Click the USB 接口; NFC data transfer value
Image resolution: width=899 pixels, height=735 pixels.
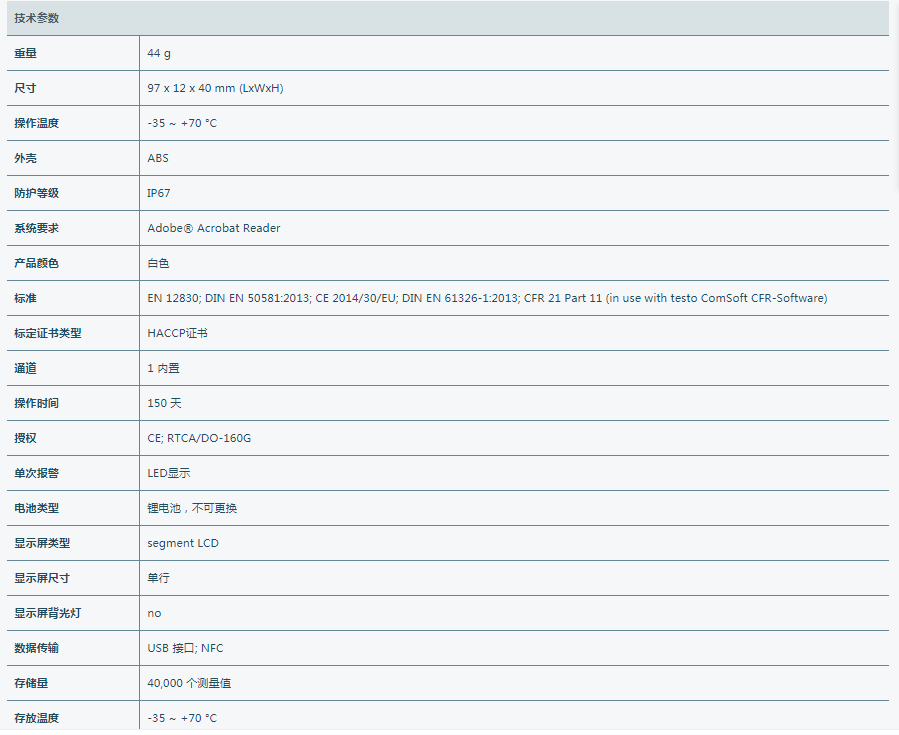pos(185,648)
